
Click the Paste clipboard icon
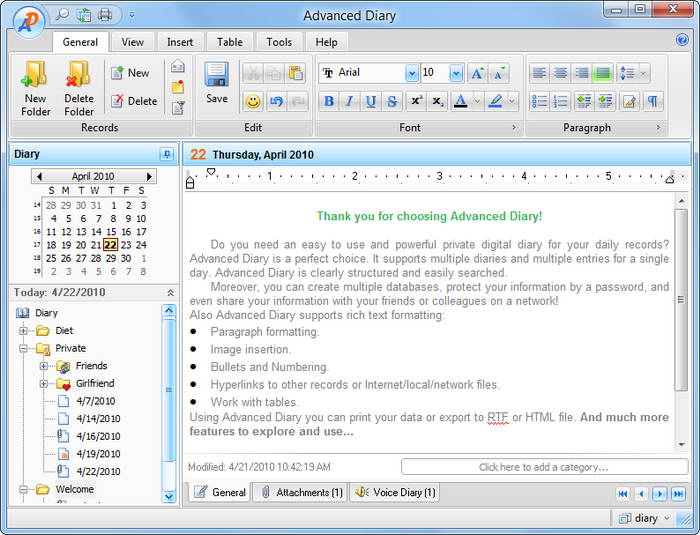[295, 73]
